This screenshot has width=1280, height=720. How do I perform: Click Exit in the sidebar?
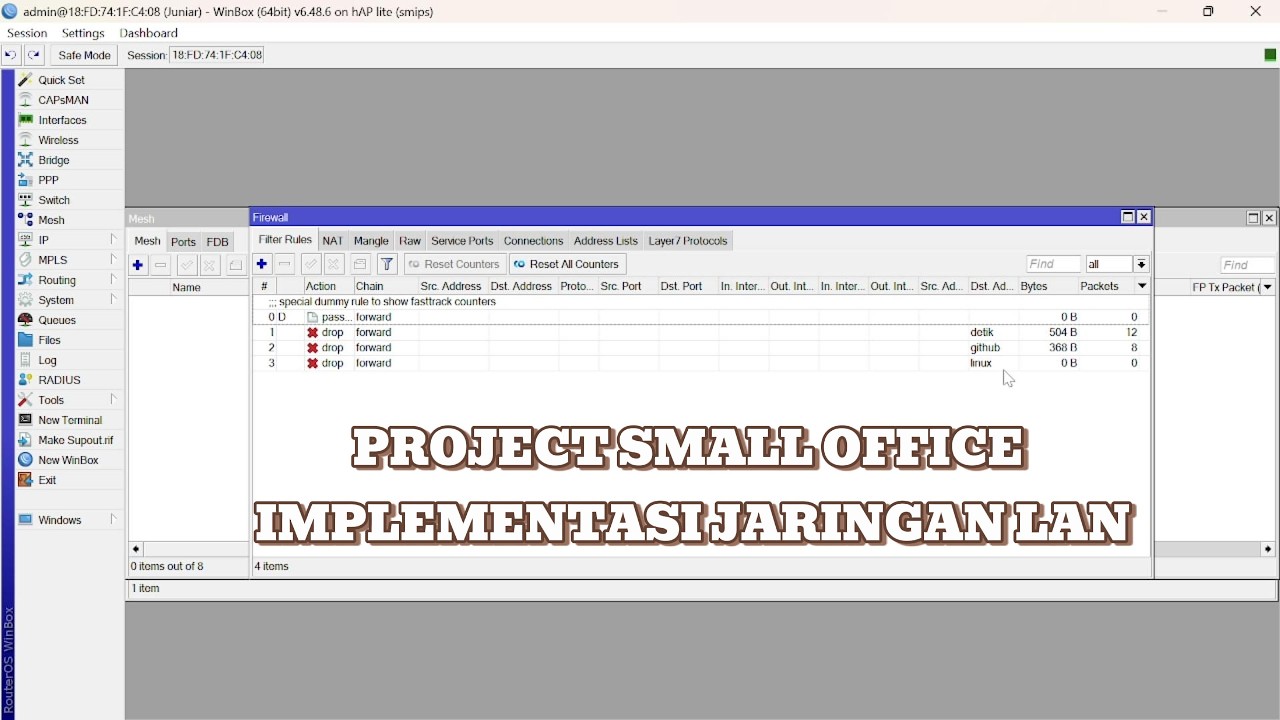(47, 480)
